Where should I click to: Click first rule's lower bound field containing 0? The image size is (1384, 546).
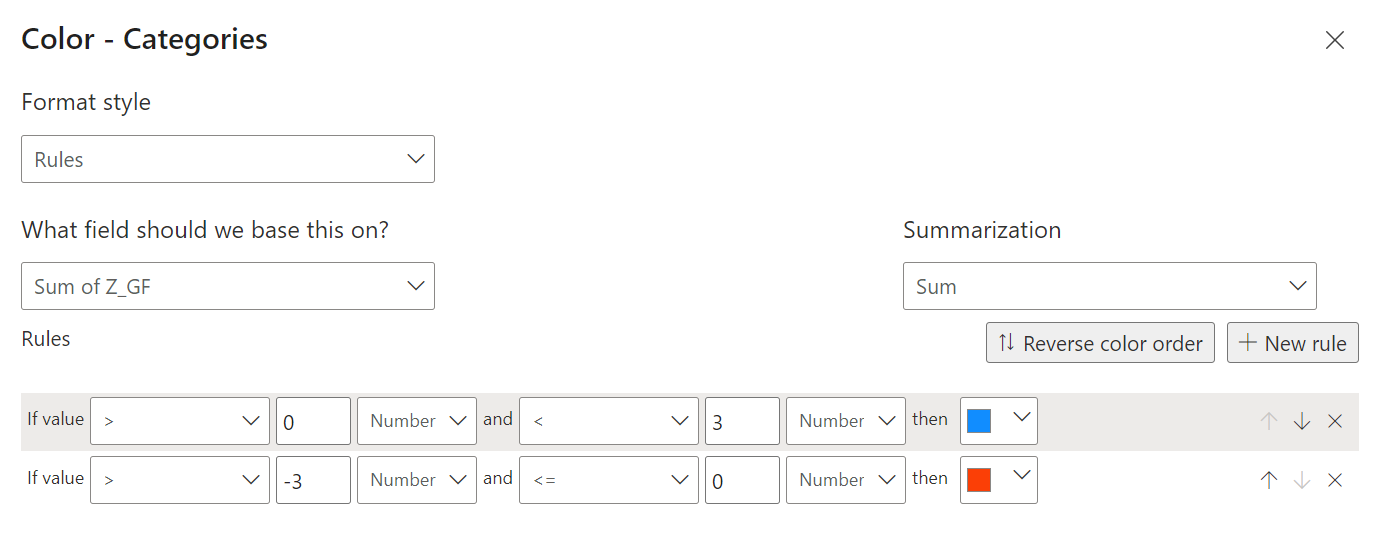point(313,421)
